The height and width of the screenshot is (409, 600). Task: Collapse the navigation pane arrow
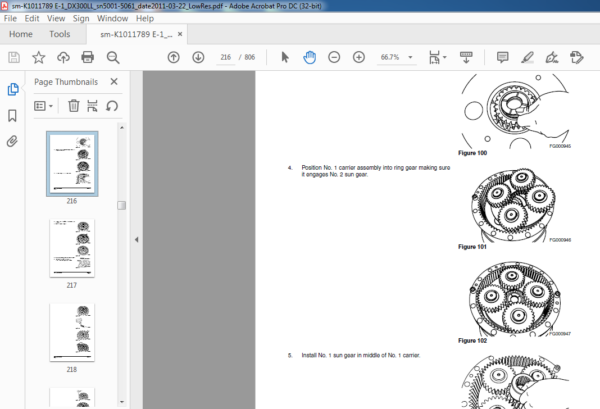[137, 240]
